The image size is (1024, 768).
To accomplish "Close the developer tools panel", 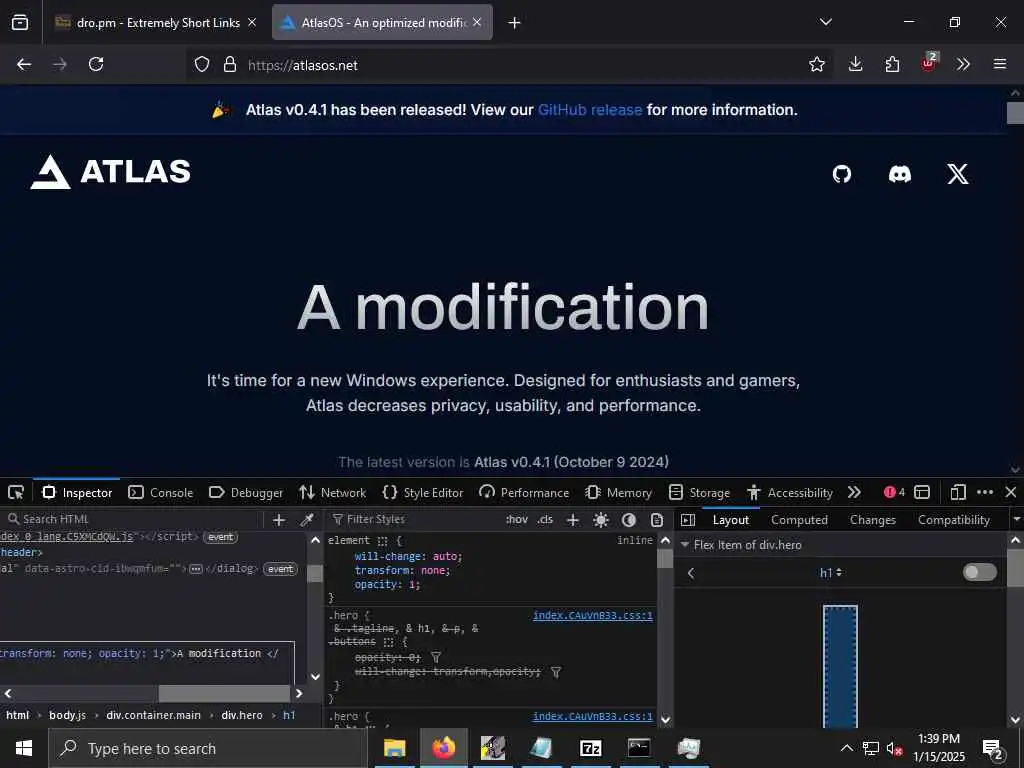I will [x=1011, y=492].
